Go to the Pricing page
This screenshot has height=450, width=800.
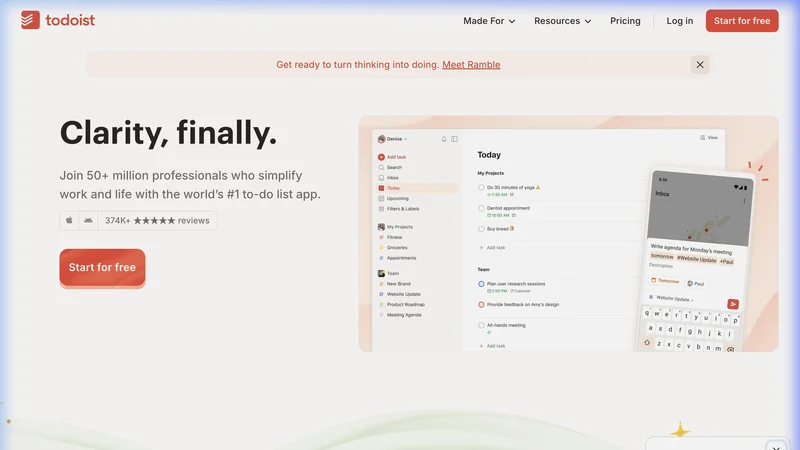(625, 21)
